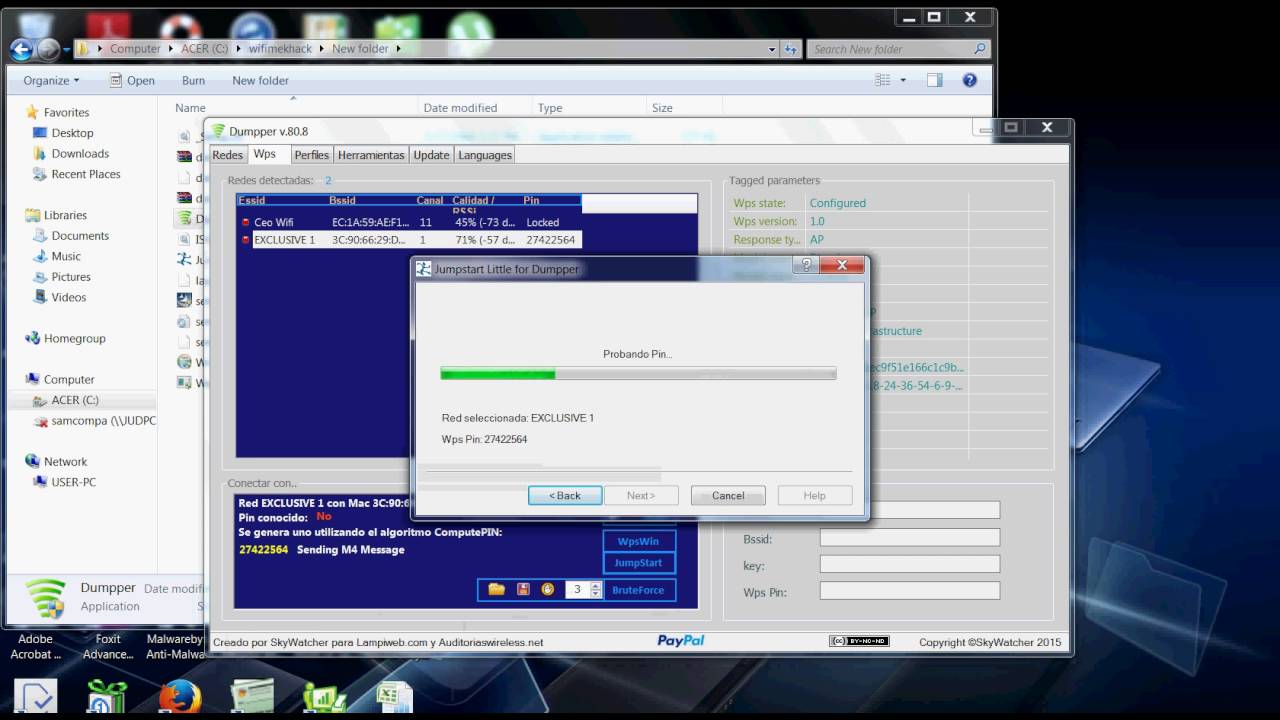
Task: Open the folder icon beside BruteForce
Action: (496, 590)
